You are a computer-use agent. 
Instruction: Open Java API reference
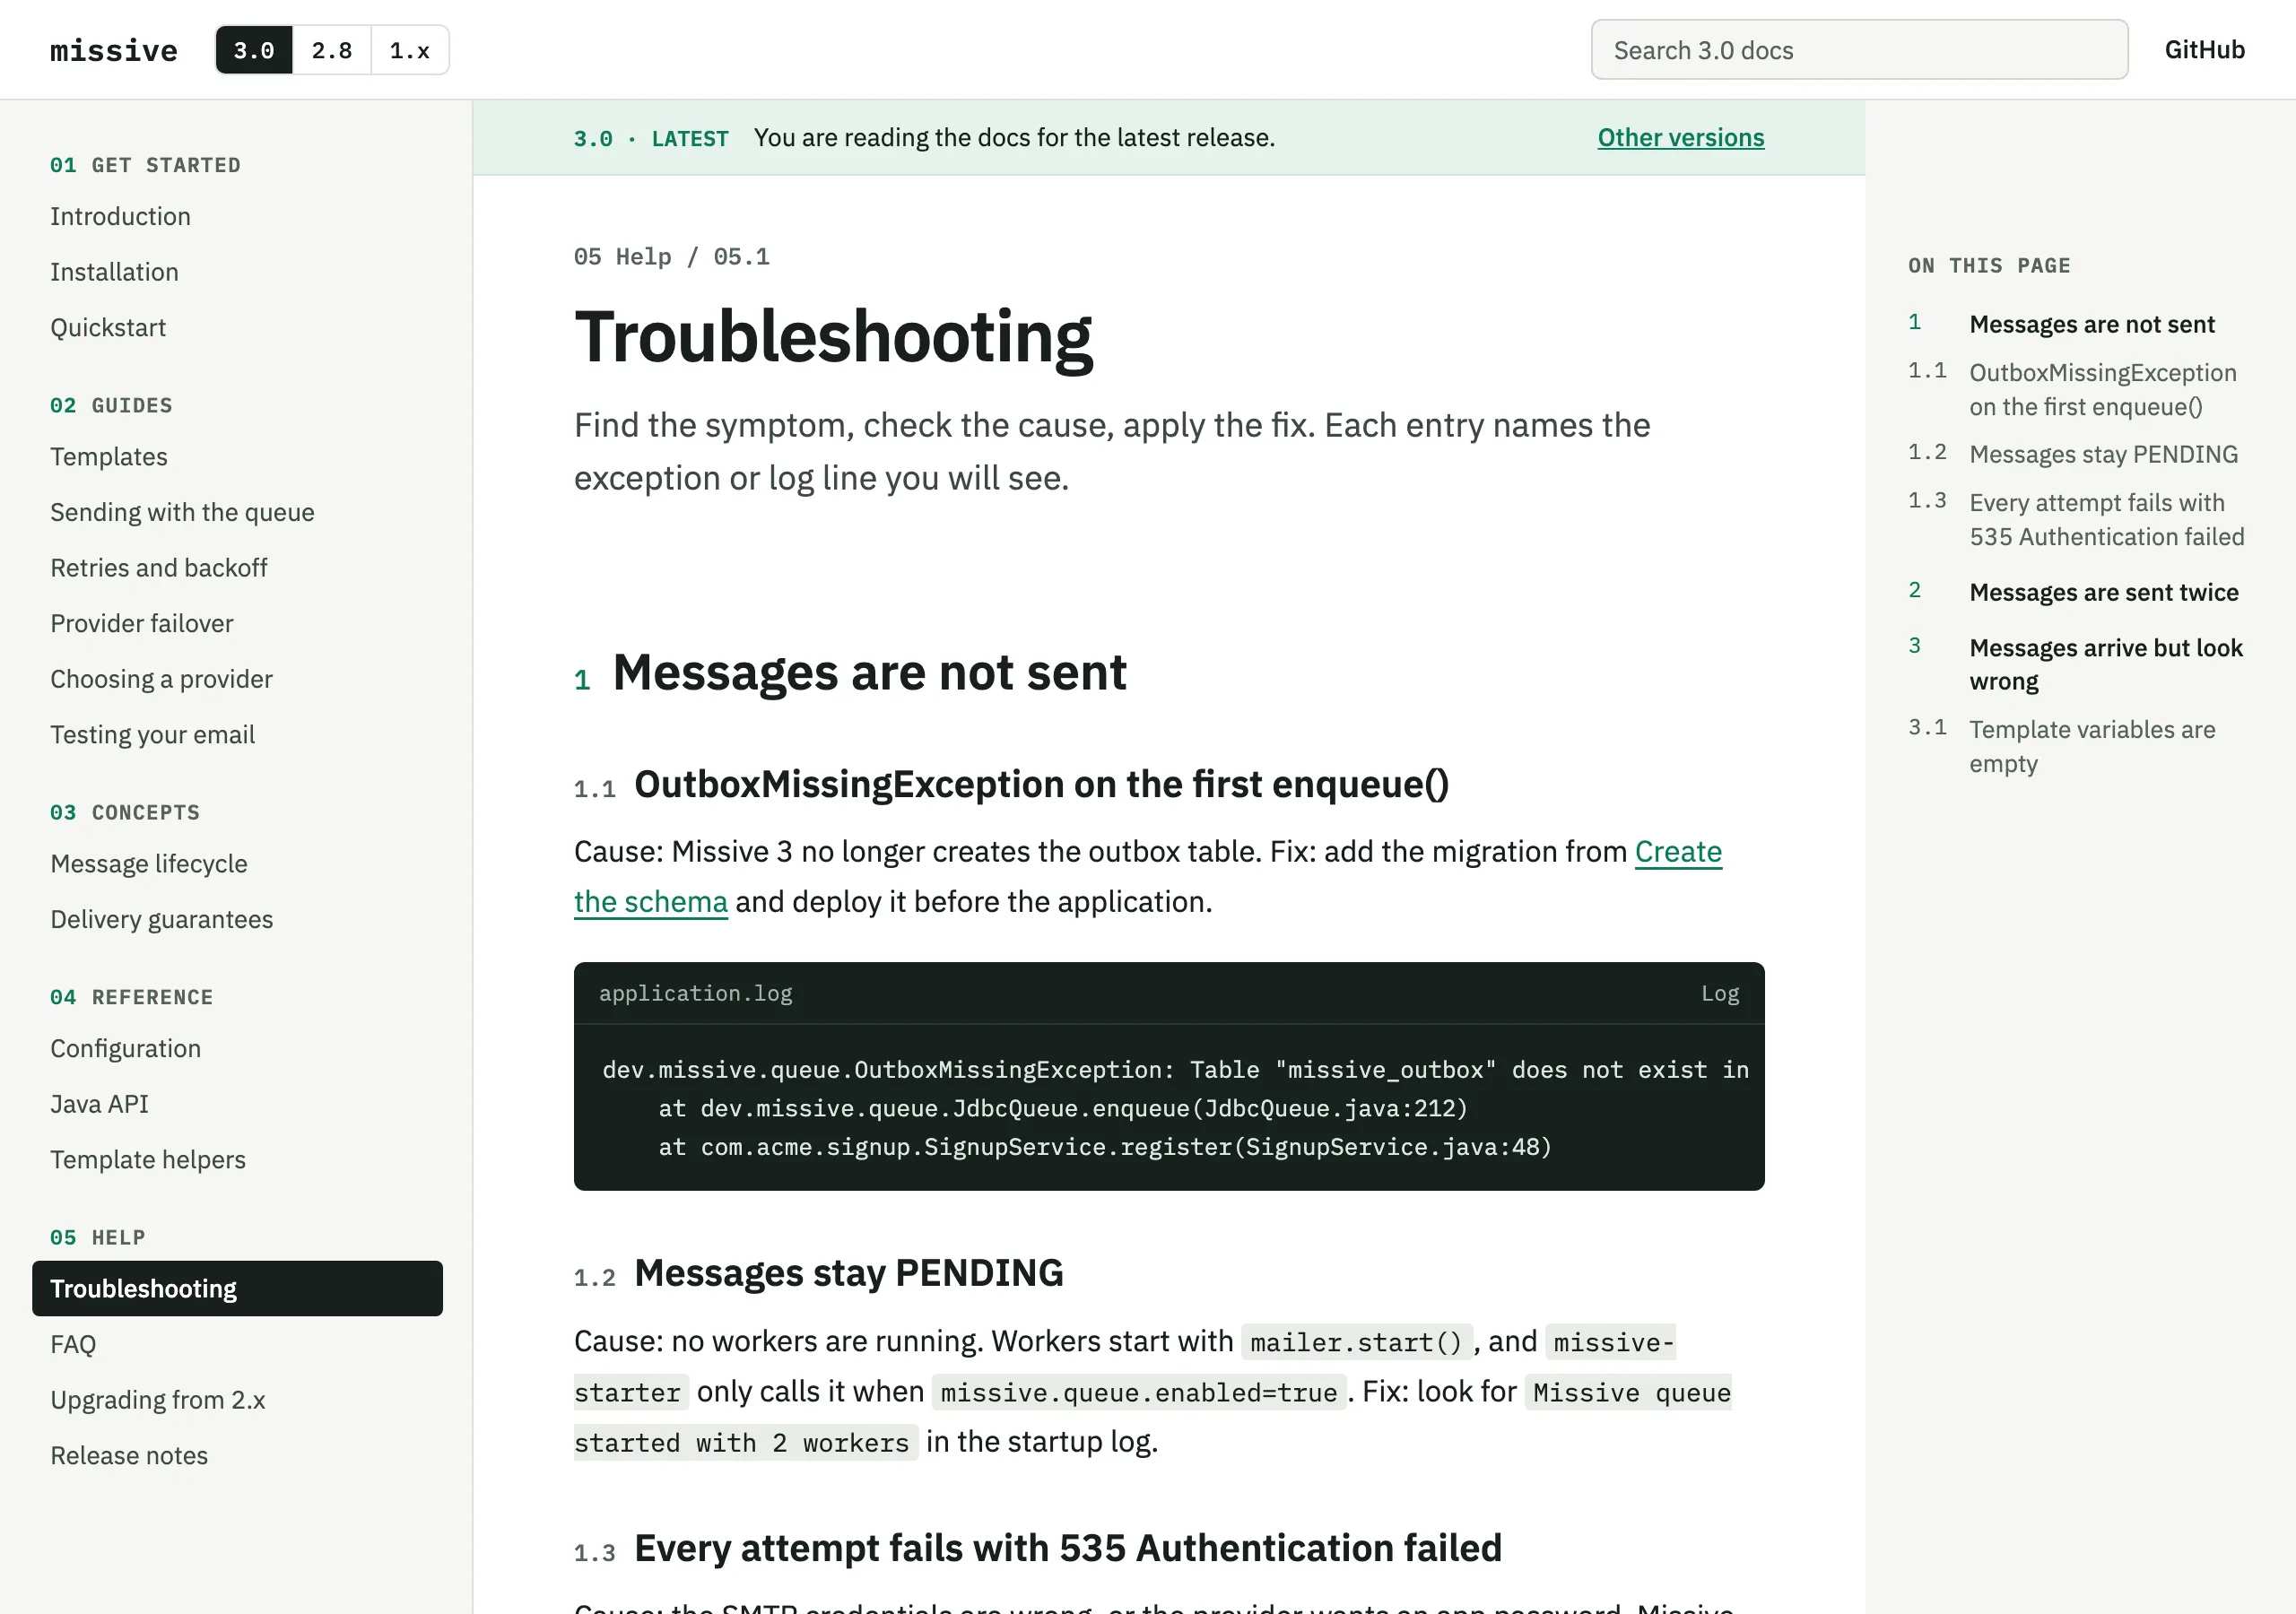(x=99, y=1104)
